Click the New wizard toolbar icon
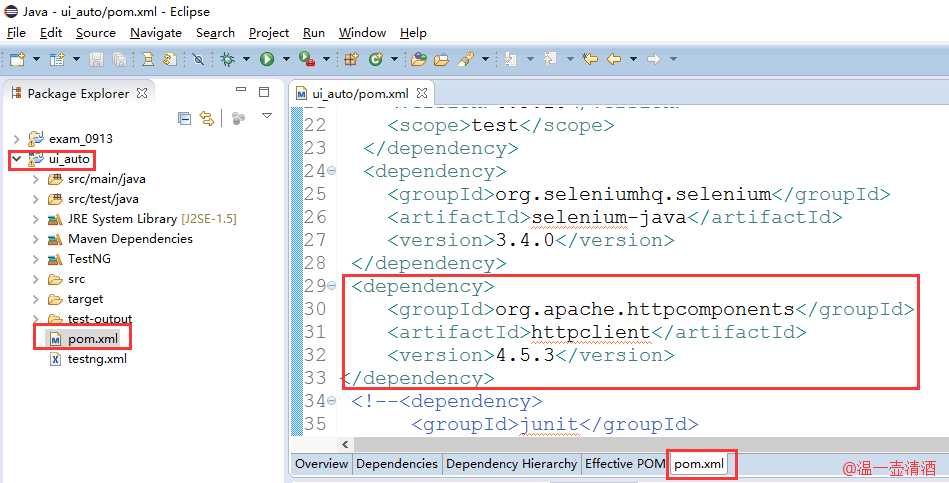 coord(18,59)
